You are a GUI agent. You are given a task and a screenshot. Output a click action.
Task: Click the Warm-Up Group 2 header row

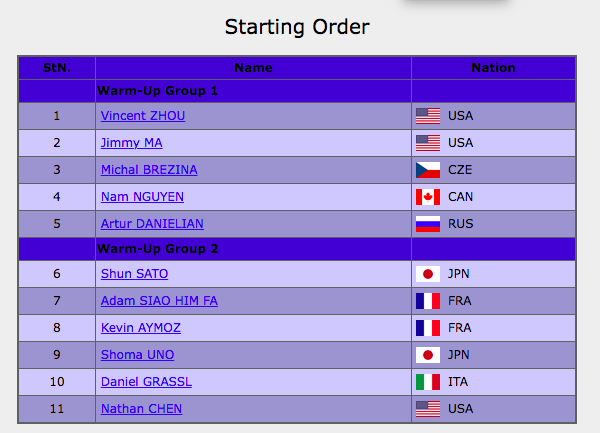click(297, 249)
